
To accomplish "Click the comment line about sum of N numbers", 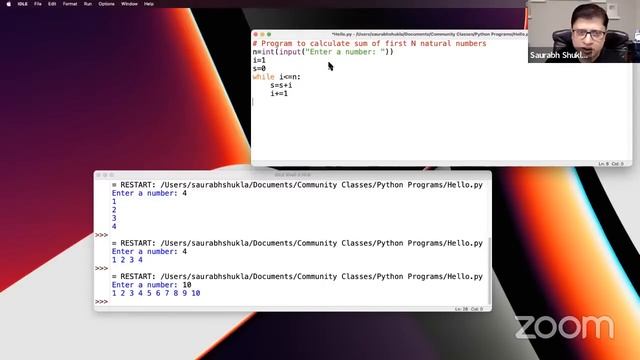I will 369,43.
